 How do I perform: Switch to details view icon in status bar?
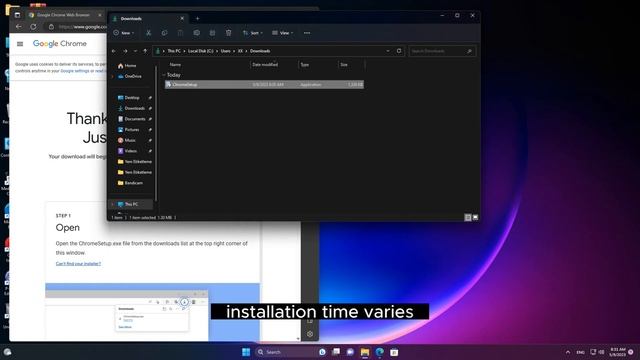point(468,218)
